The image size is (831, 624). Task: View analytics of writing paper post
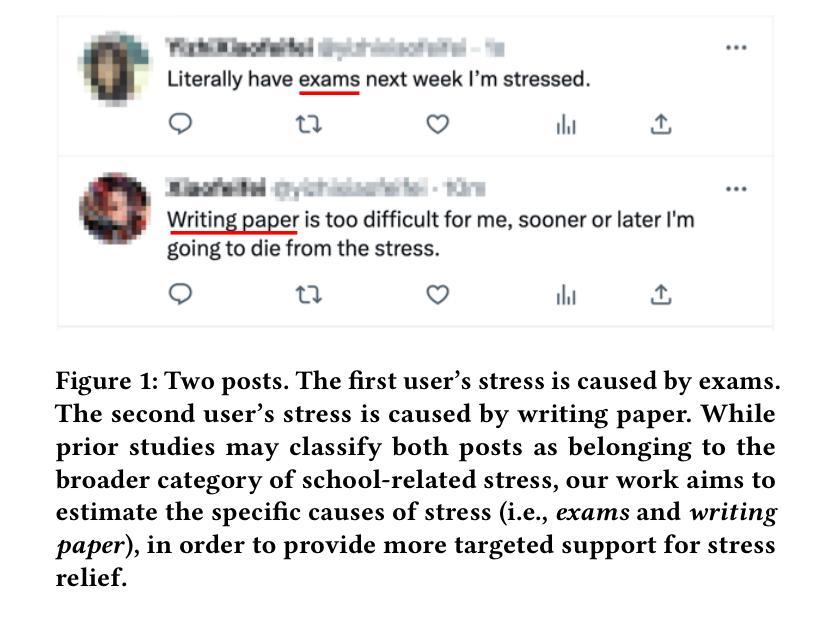pos(566,295)
